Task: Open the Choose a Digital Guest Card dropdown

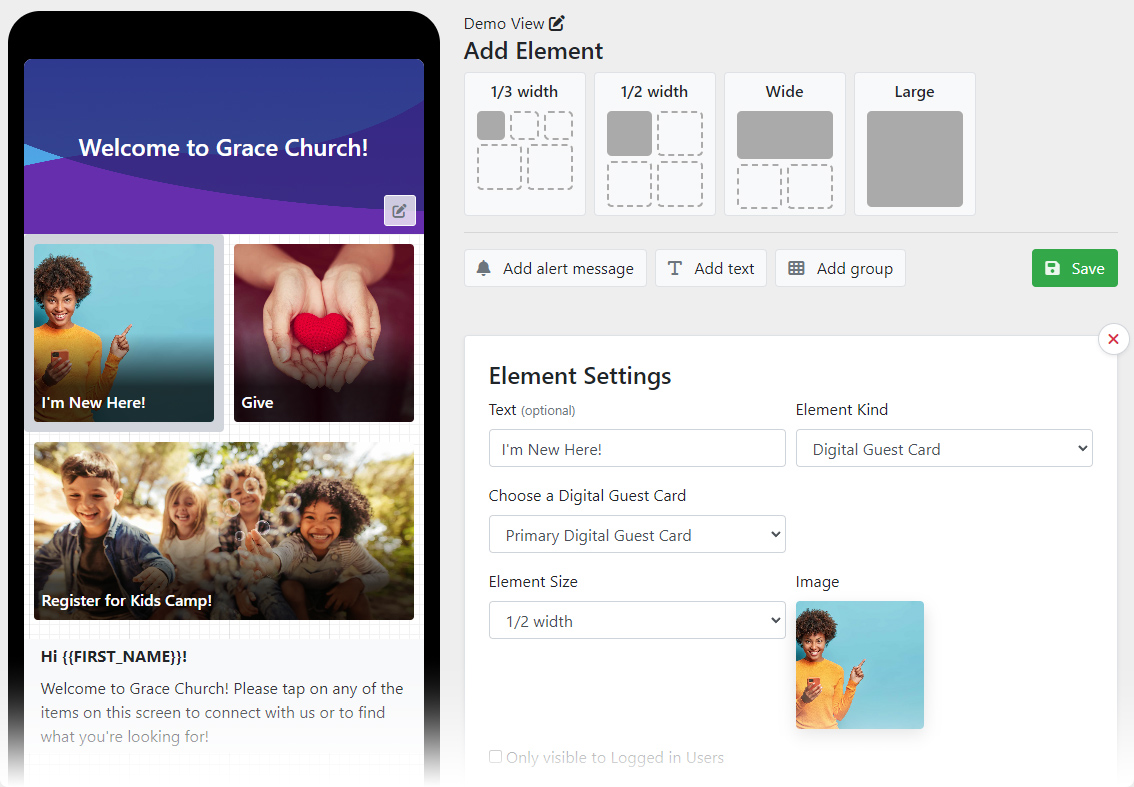Action: pyautogui.click(x=637, y=535)
